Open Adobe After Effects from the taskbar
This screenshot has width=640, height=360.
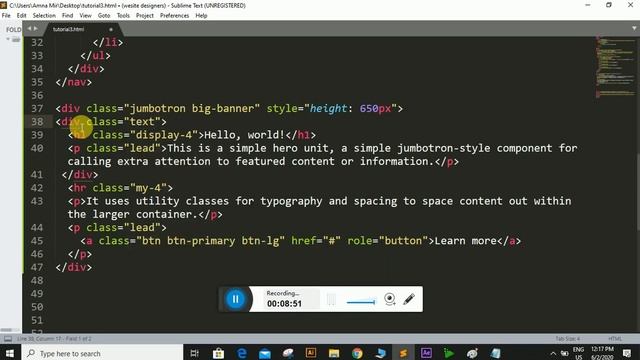(x=426, y=353)
